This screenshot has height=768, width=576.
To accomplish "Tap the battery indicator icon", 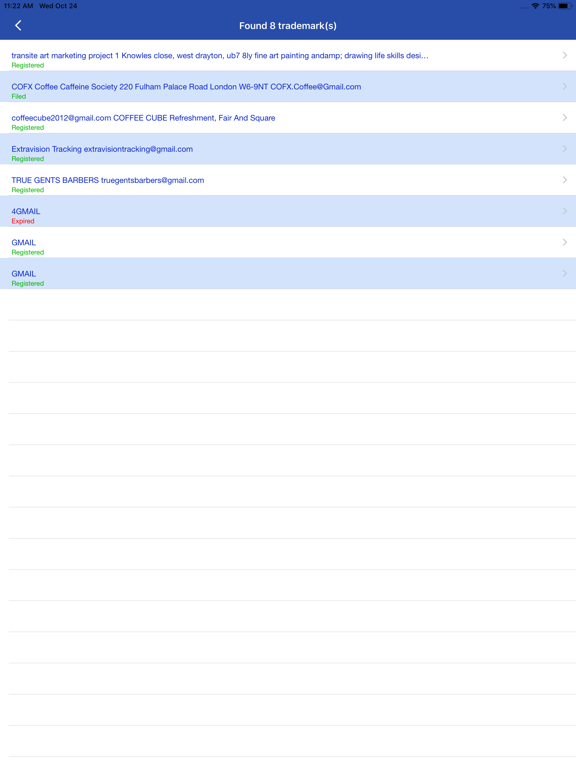I will (564, 6).
